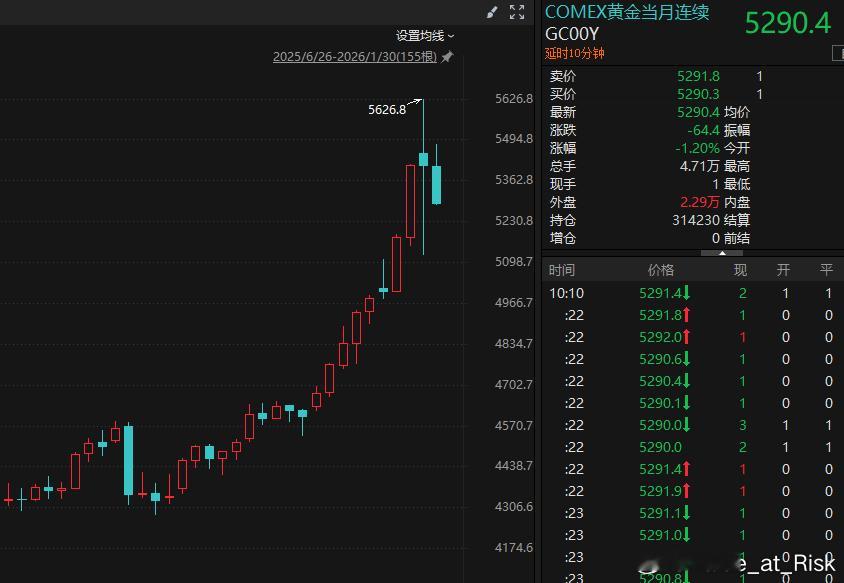This screenshot has height=583, width=844.
Task: Select the pencil annotation tool
Action: pos(492,12)
